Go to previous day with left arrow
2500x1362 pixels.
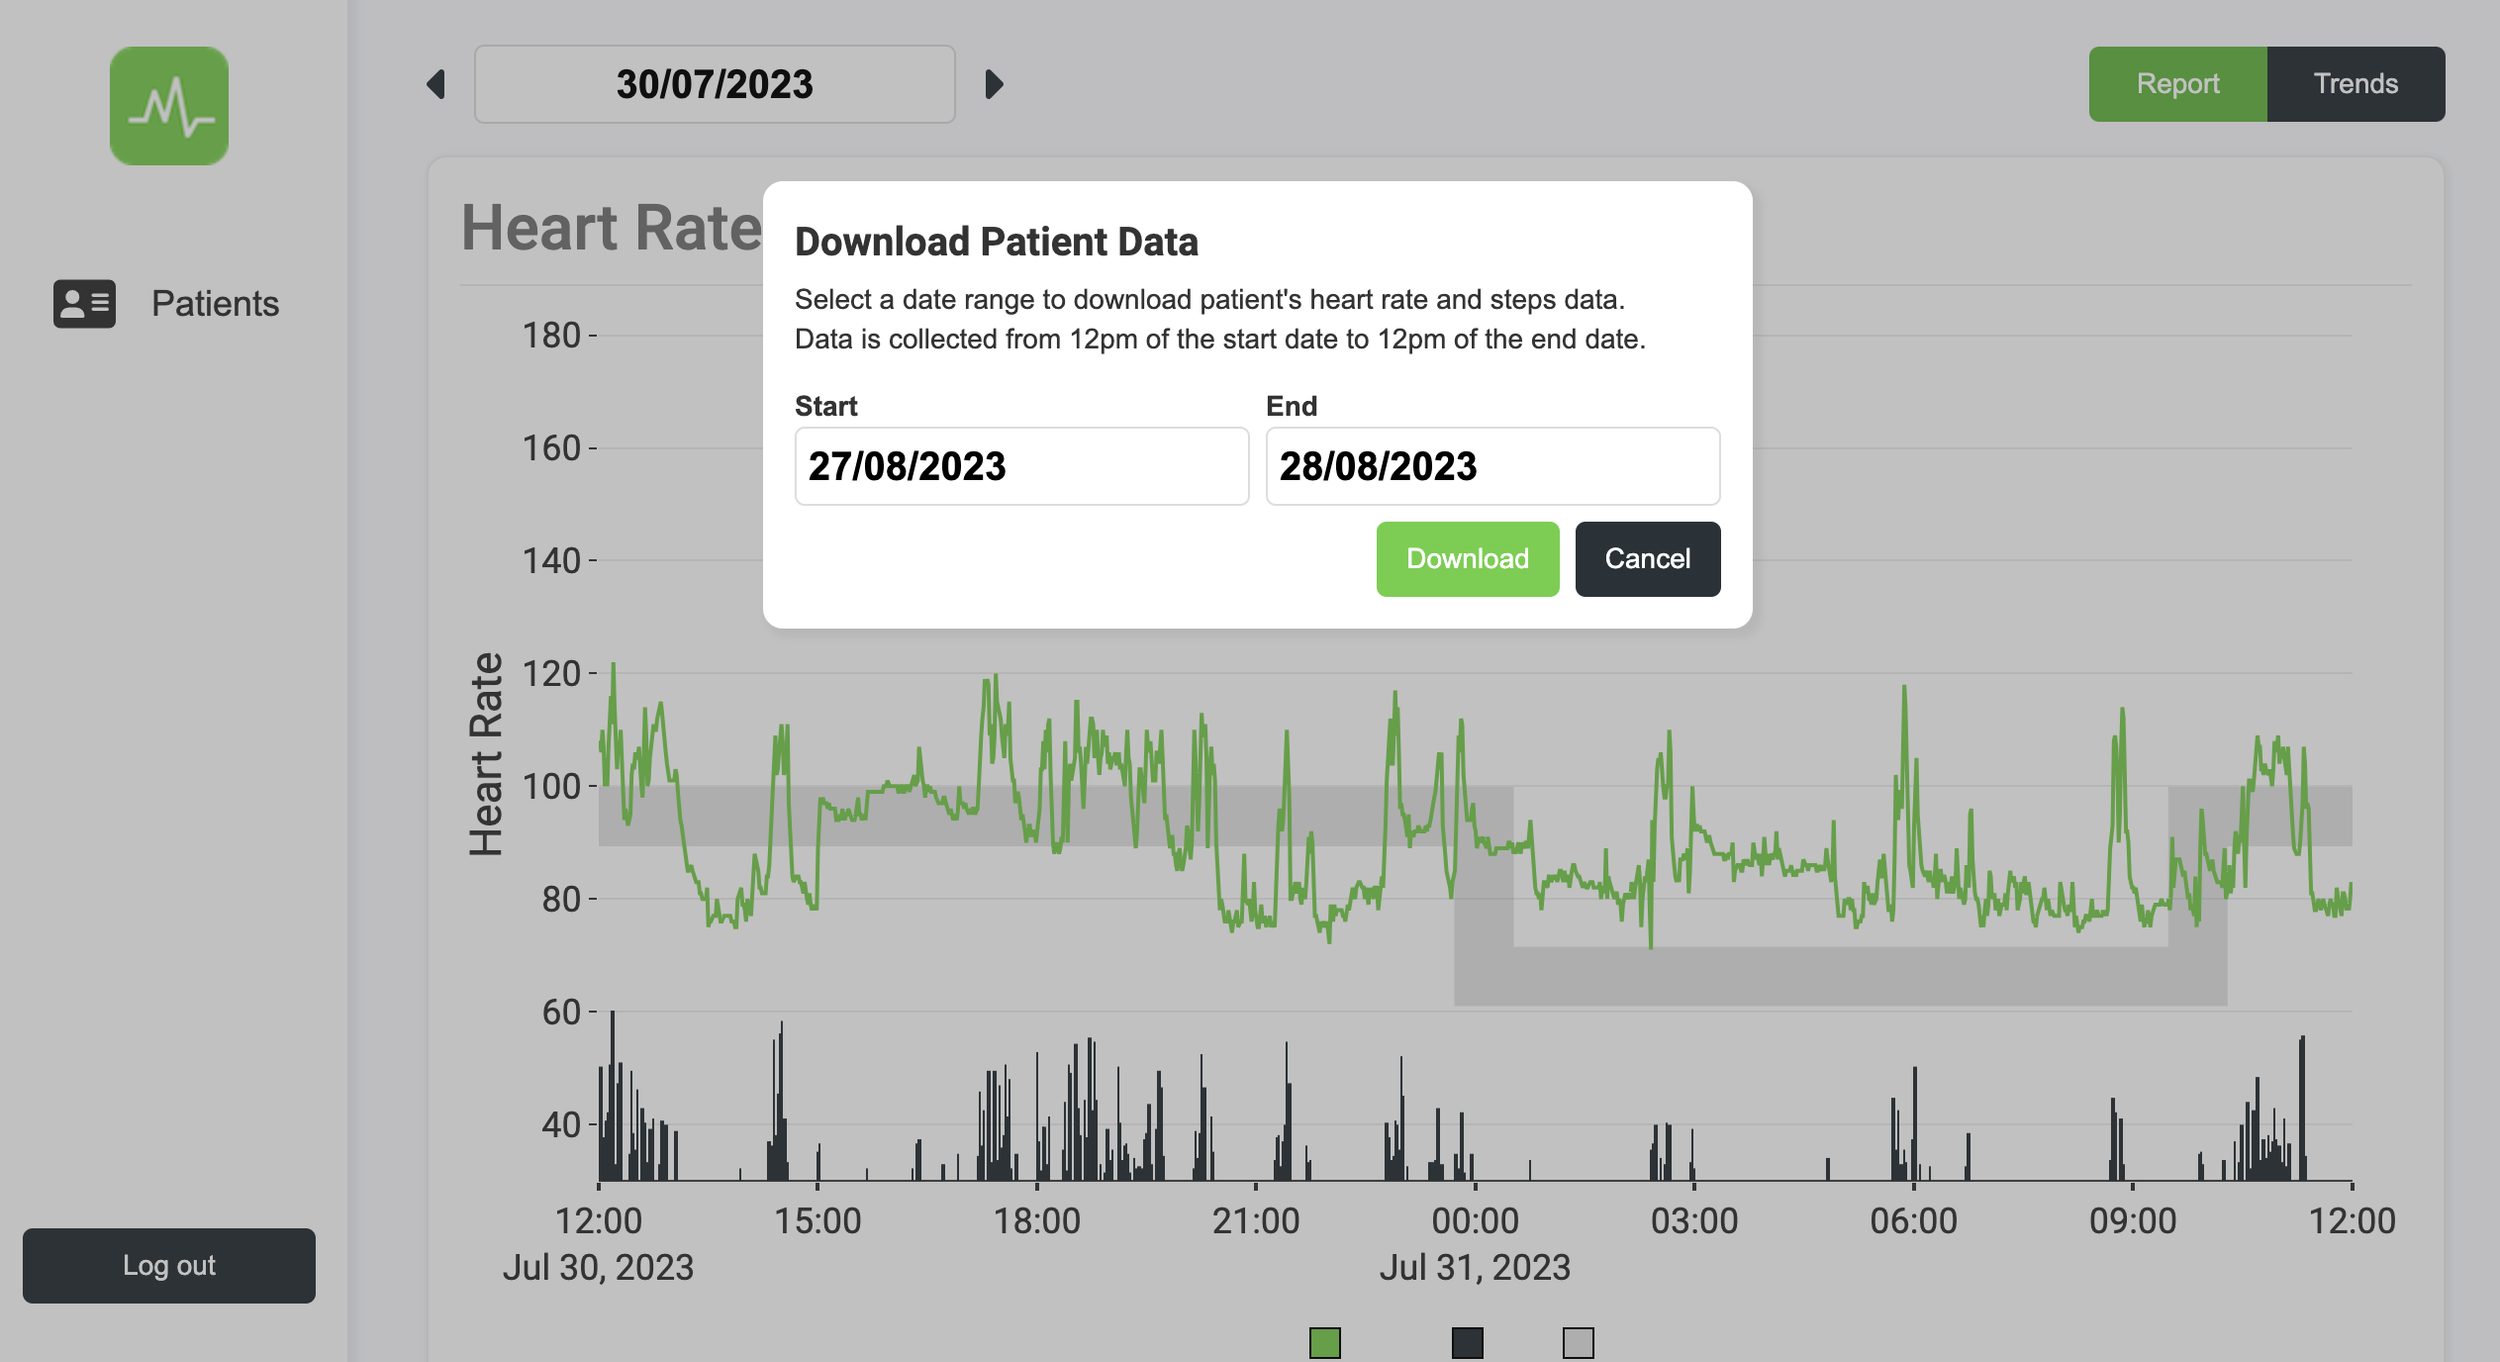[x=435, y=84]
